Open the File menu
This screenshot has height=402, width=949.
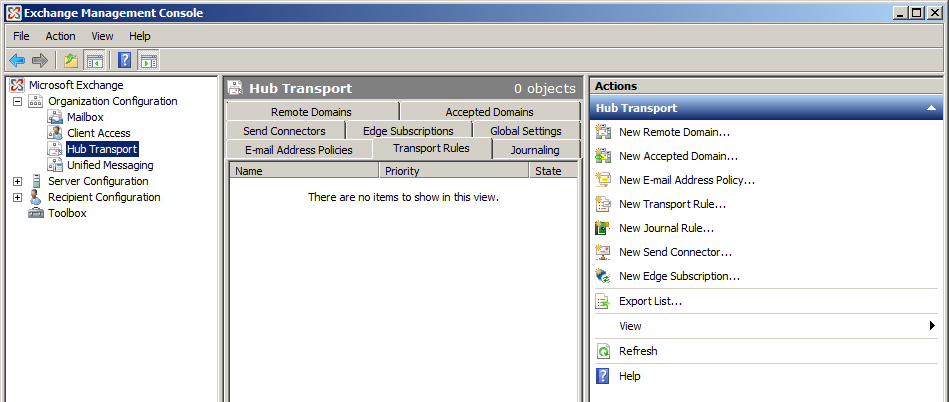[x=21, y=36]
